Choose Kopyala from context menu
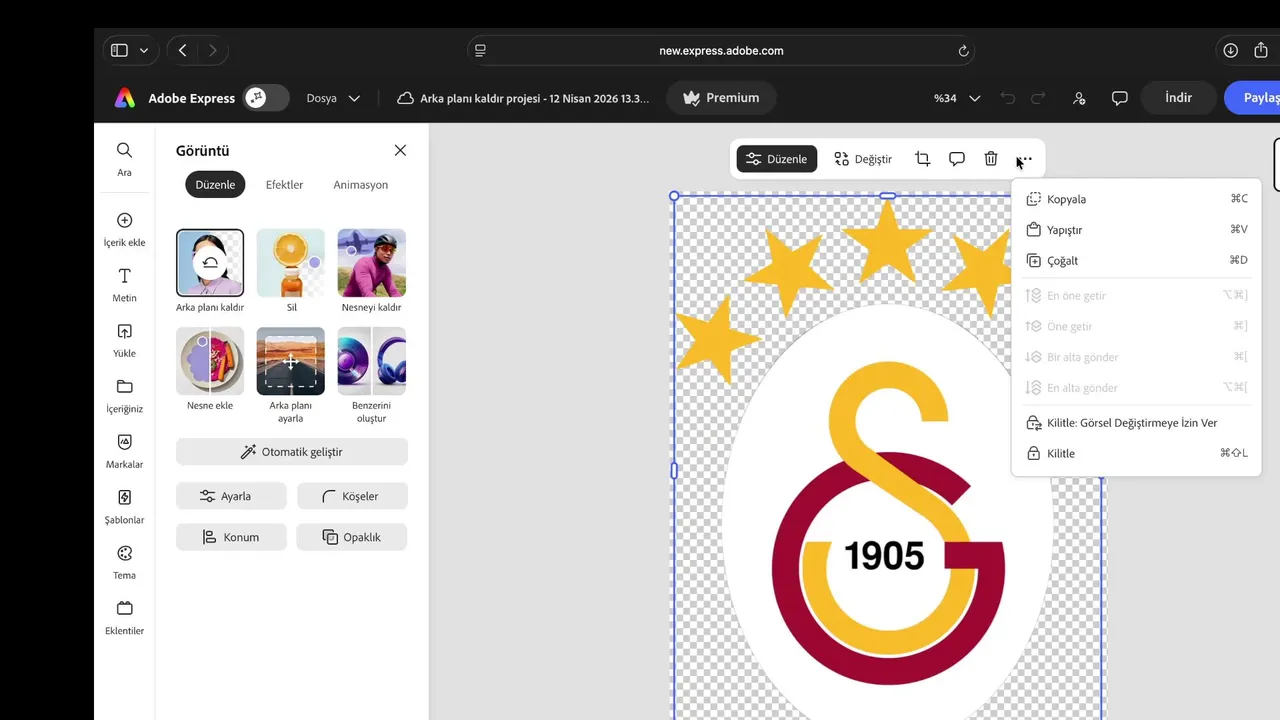This screenshot has height=720, width=1280. point(1136,199)
